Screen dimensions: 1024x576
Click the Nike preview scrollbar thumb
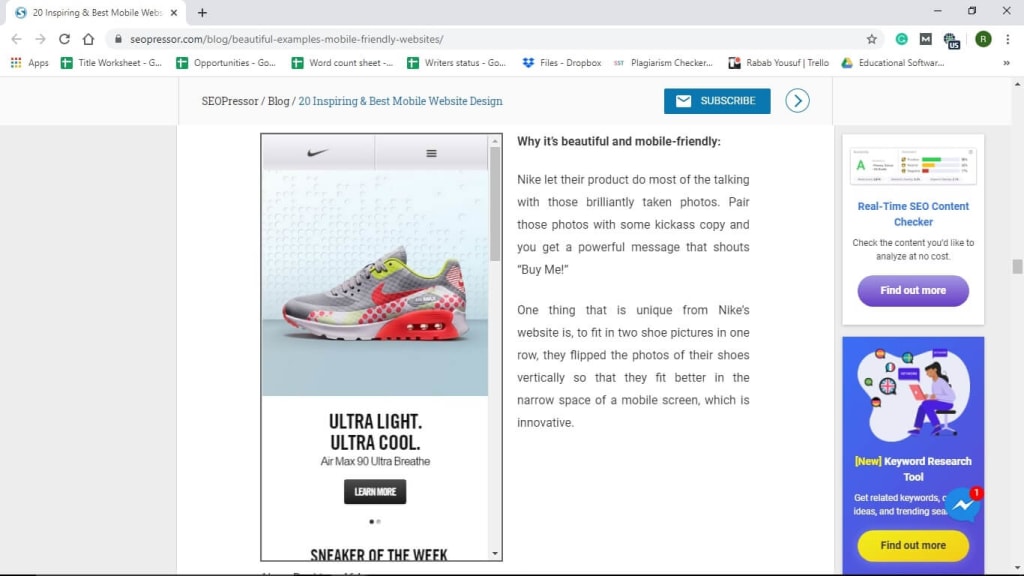495,204
